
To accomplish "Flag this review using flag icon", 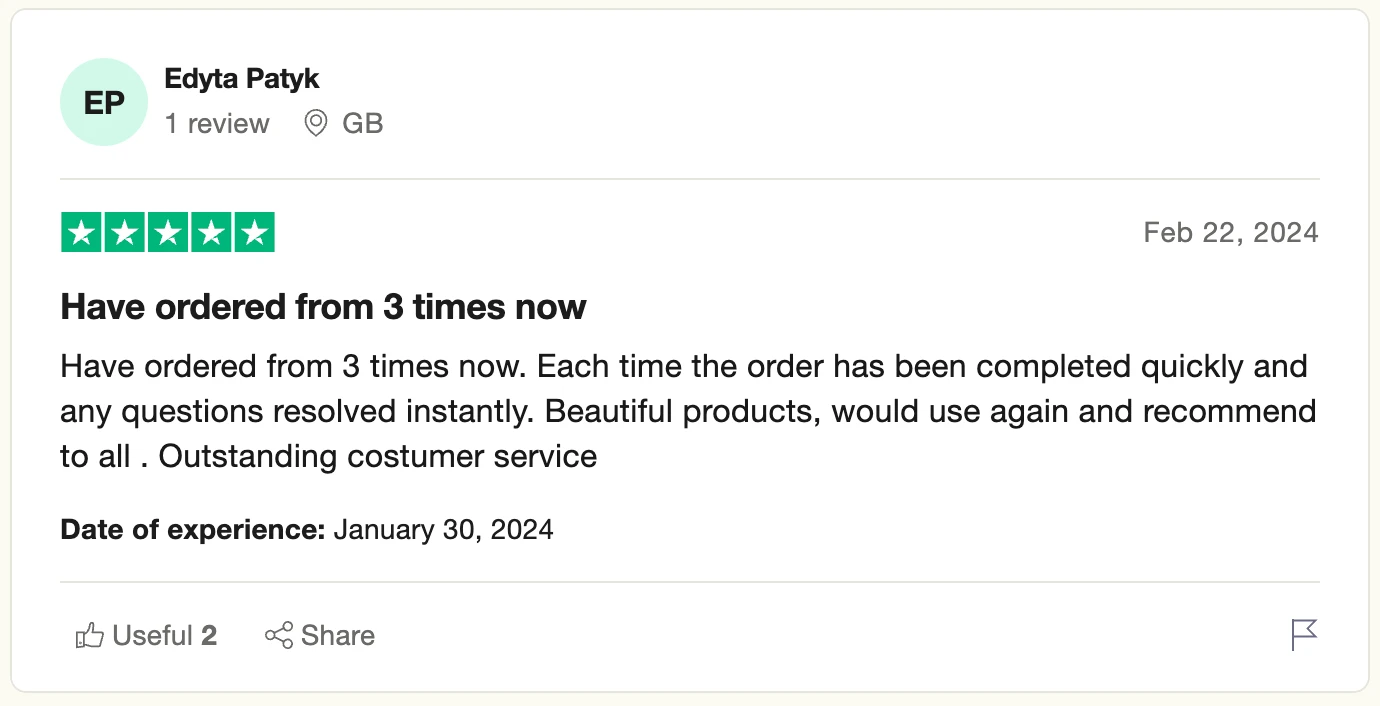I will click(1304, 635).
